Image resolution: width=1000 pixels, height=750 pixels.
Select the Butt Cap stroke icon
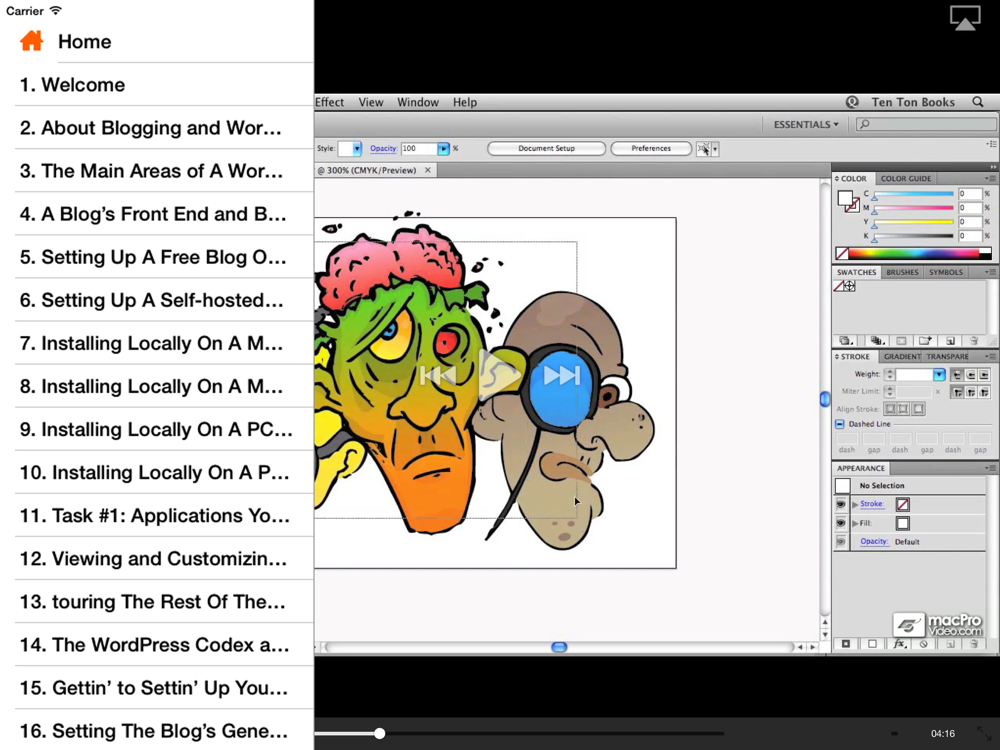tap(957, 375)
